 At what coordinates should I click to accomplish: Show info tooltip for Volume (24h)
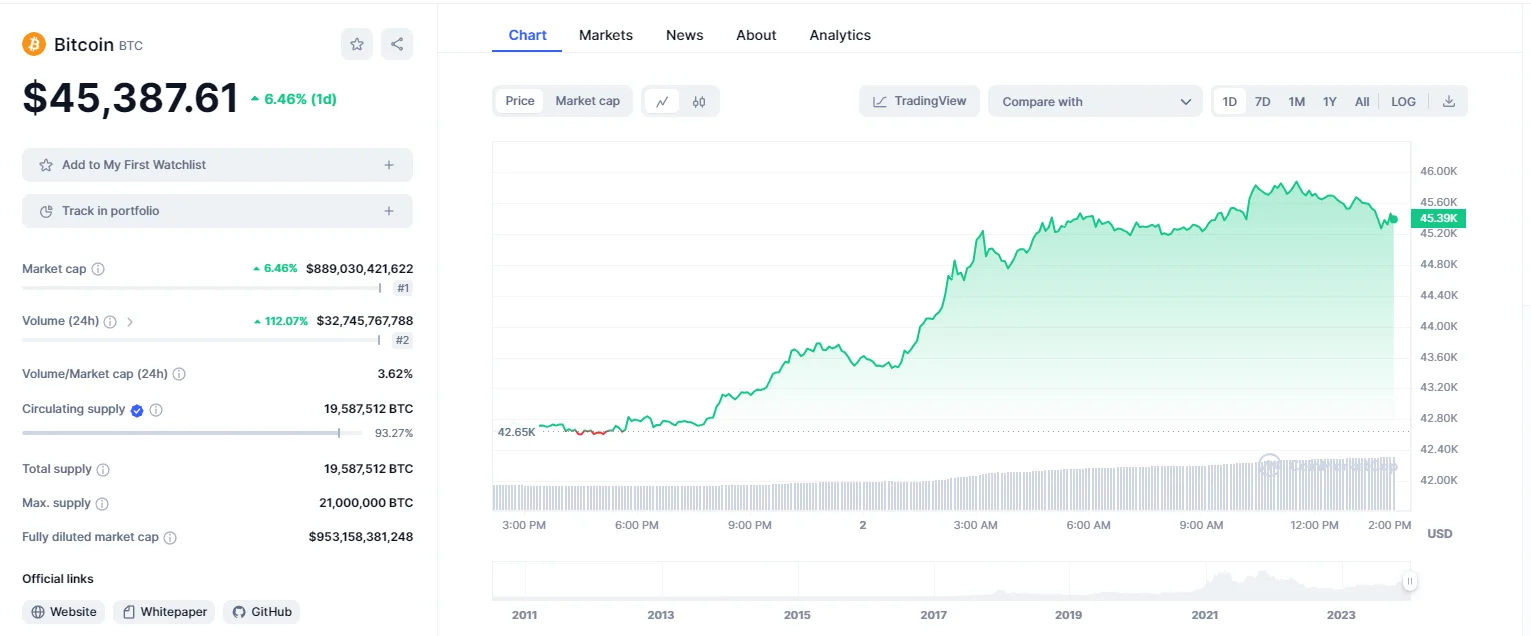click(x=110, y=322)
